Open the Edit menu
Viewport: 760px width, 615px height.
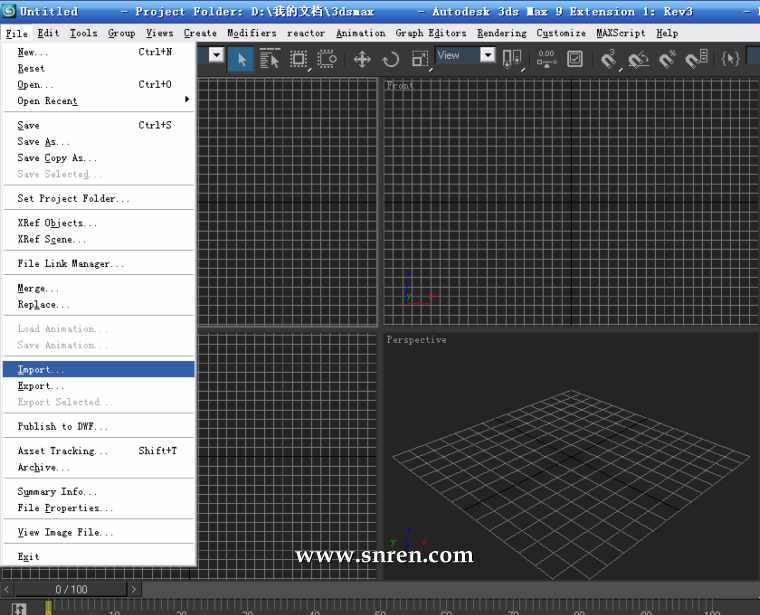pyautogui.click(x=48, y=33)
